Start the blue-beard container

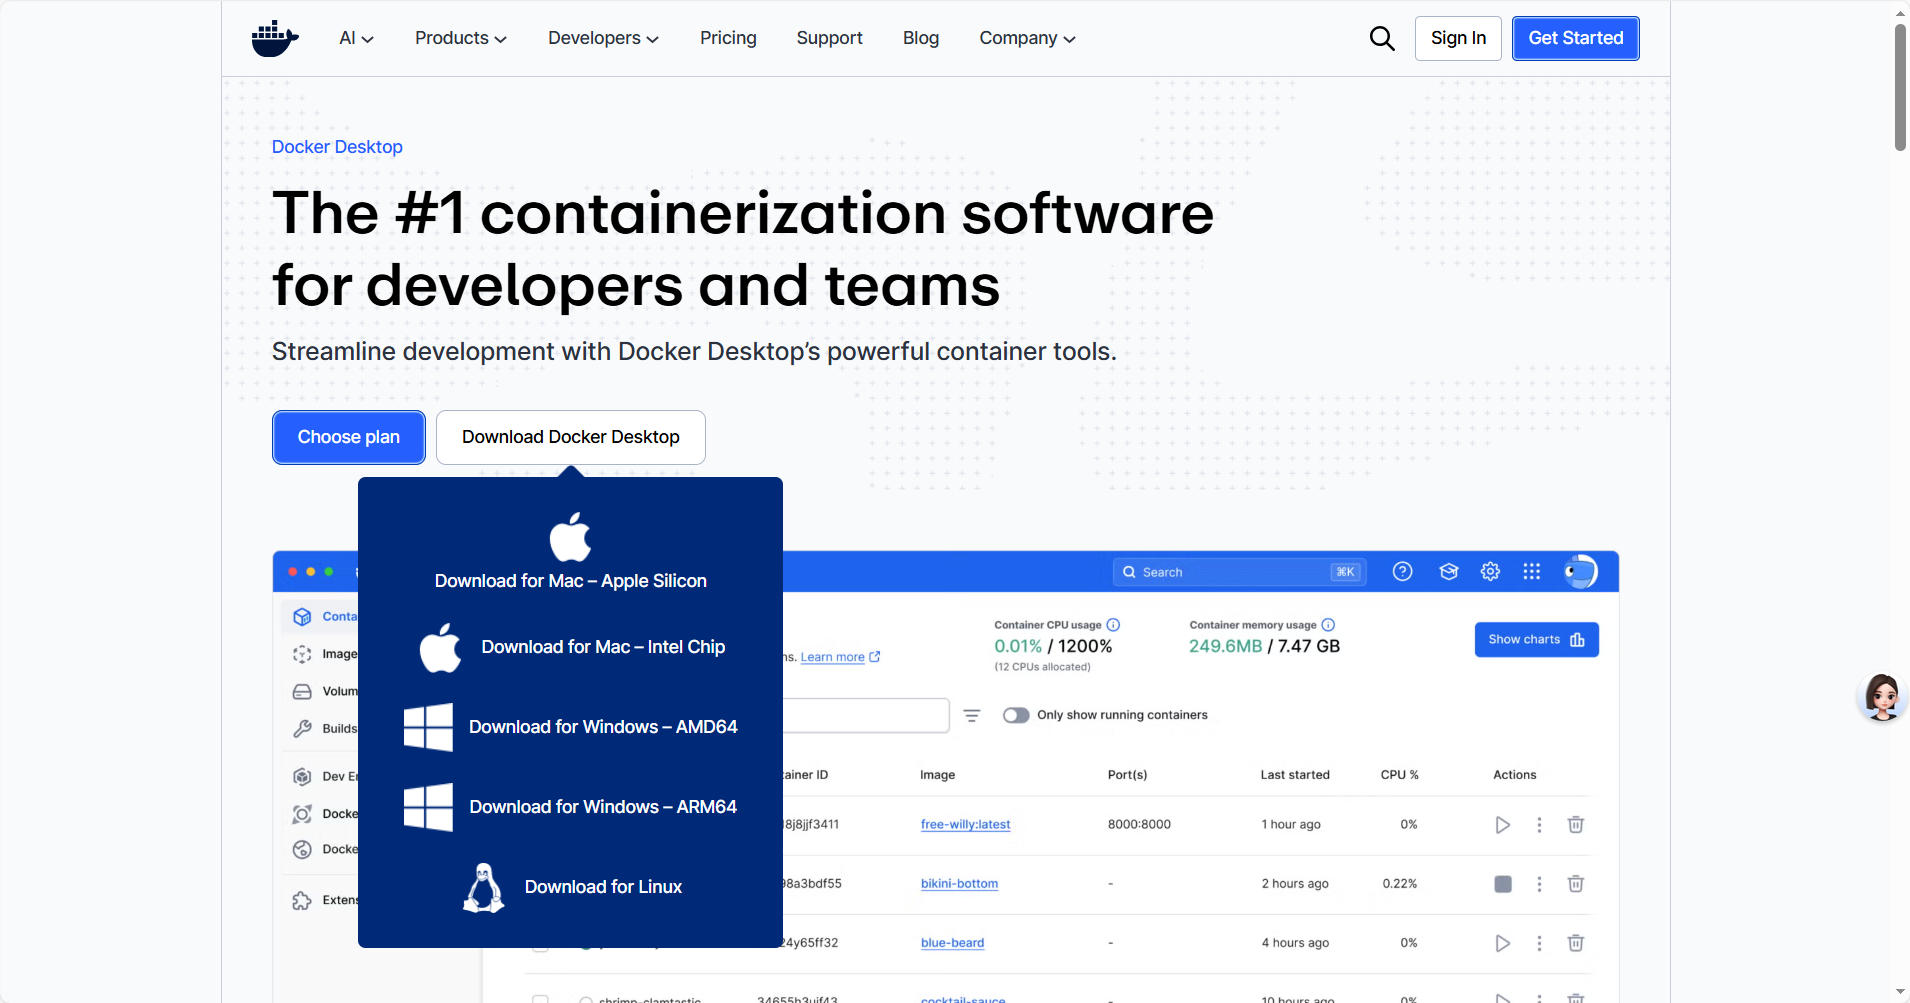(1502, 943)
